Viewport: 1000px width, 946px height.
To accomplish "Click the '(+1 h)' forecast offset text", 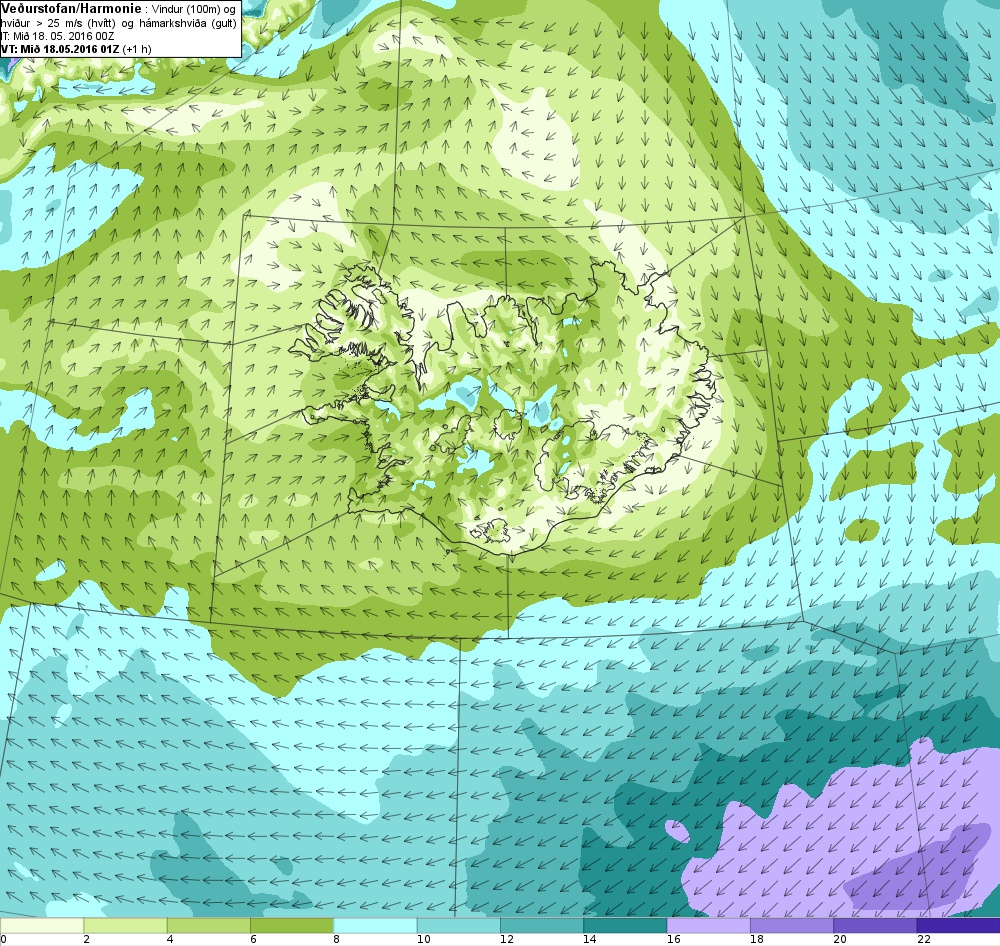I will click(137, 49).
